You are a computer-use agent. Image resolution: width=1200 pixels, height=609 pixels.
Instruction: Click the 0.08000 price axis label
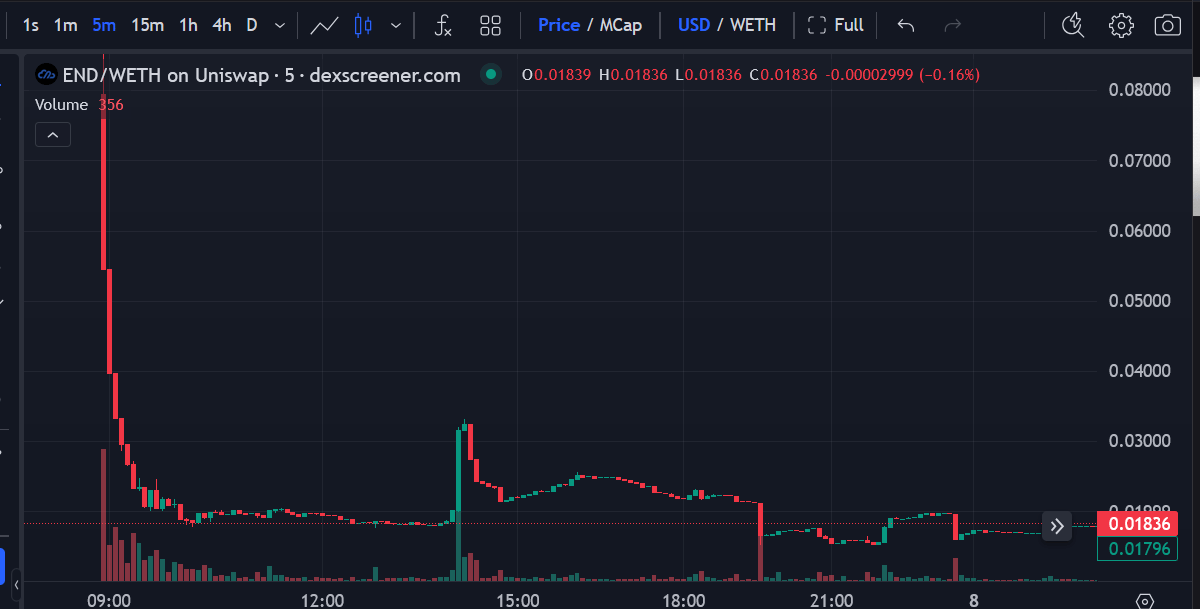point(1139,90)
